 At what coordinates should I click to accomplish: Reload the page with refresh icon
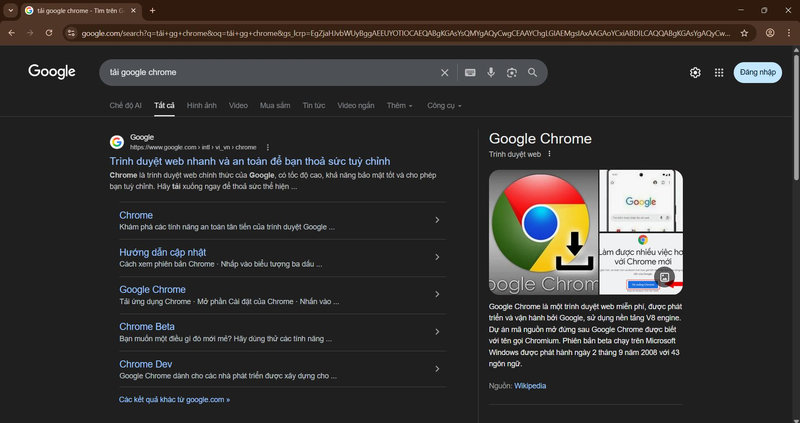(x=49, y=33)
